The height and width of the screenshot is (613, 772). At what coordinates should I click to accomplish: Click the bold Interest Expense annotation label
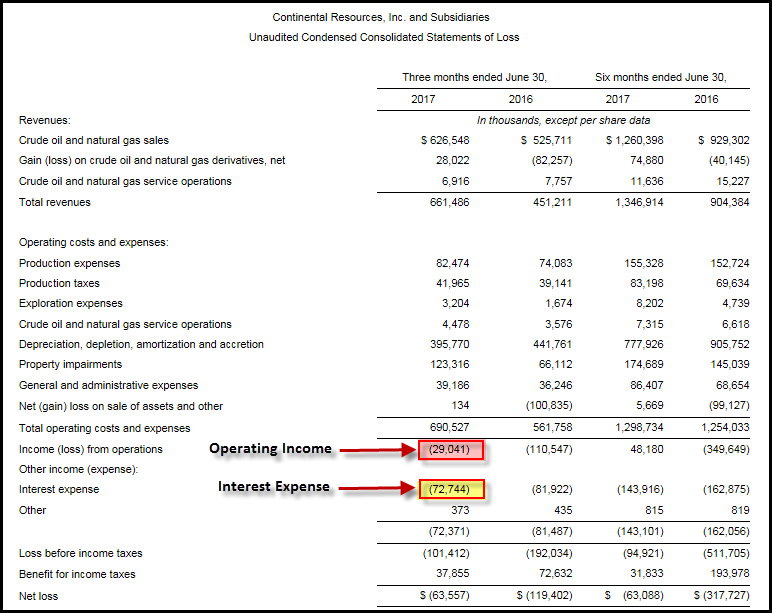274,487
